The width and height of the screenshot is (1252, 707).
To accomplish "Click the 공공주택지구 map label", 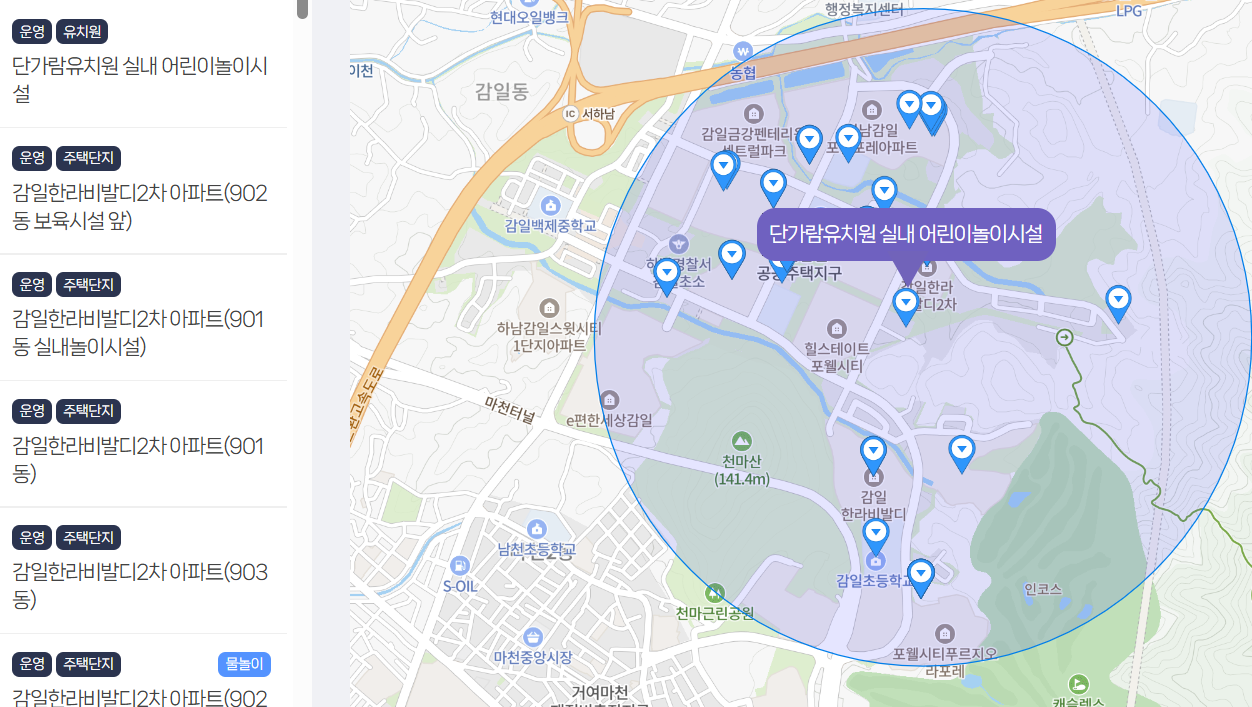I will (x=799, y=273).
